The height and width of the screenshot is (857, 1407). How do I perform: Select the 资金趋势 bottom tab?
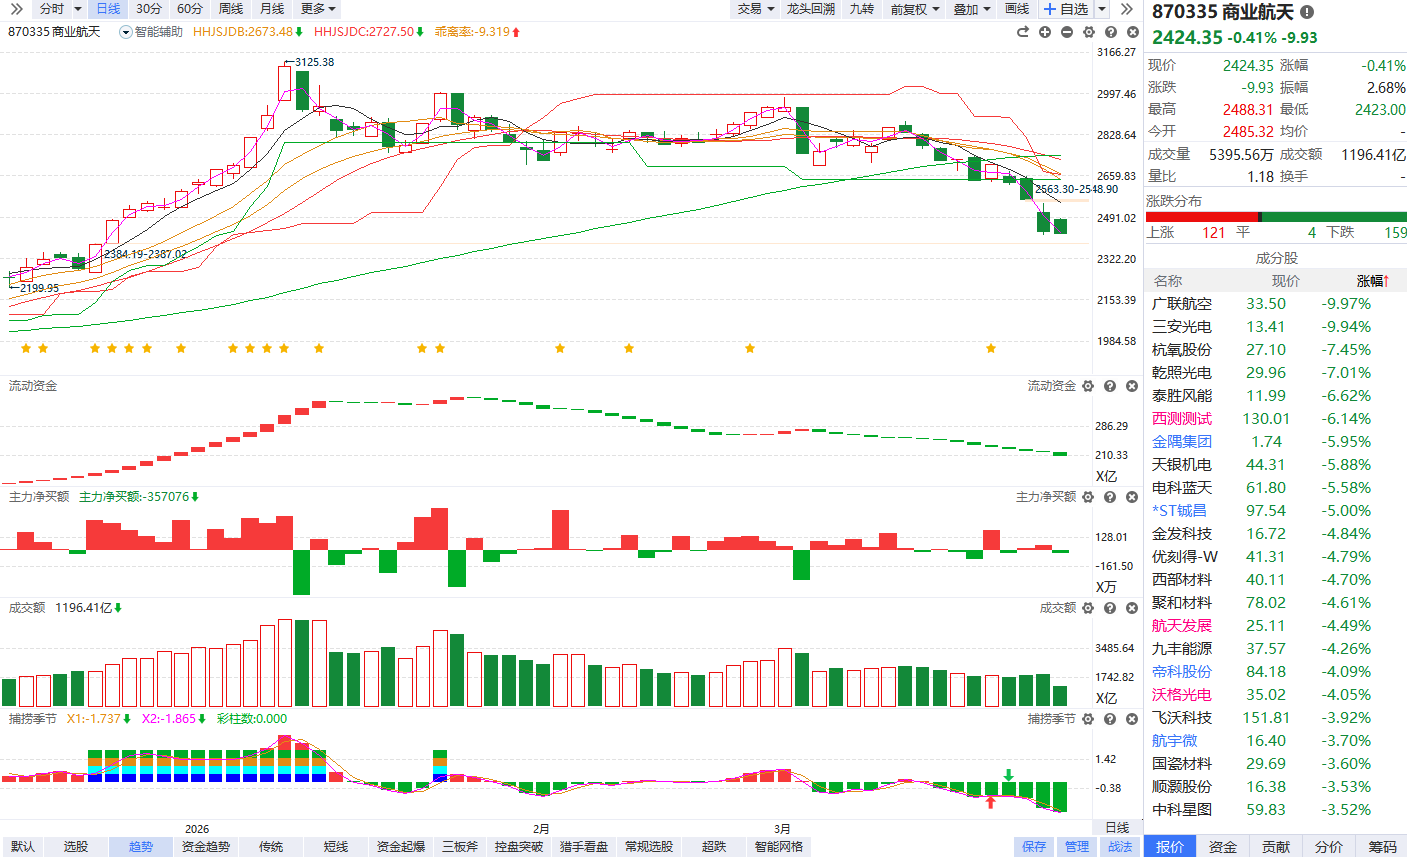(x=205, y=847)
